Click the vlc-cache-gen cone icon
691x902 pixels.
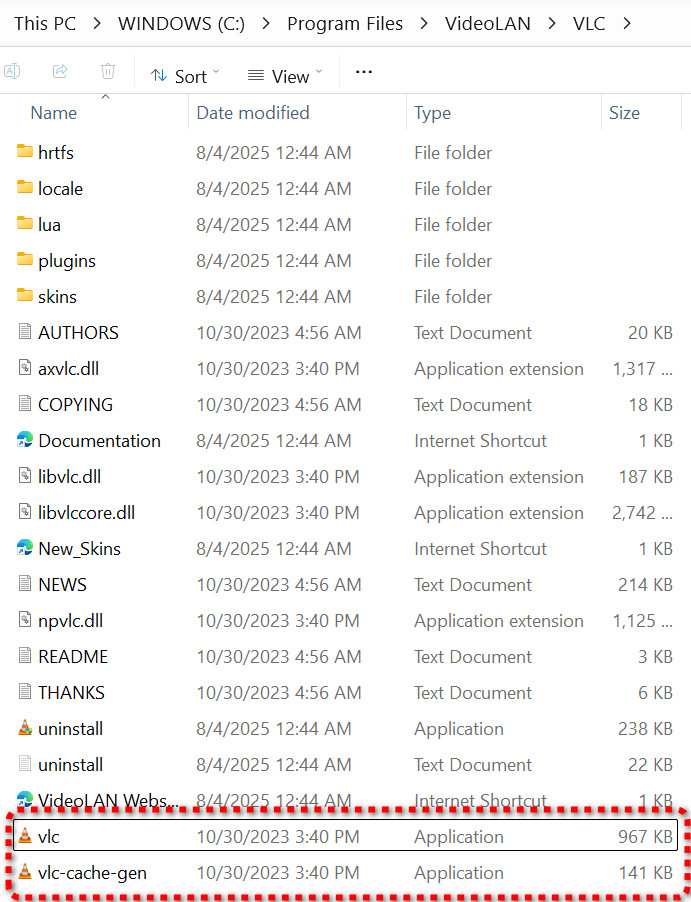pyautogui.click(x=25, y=872)
